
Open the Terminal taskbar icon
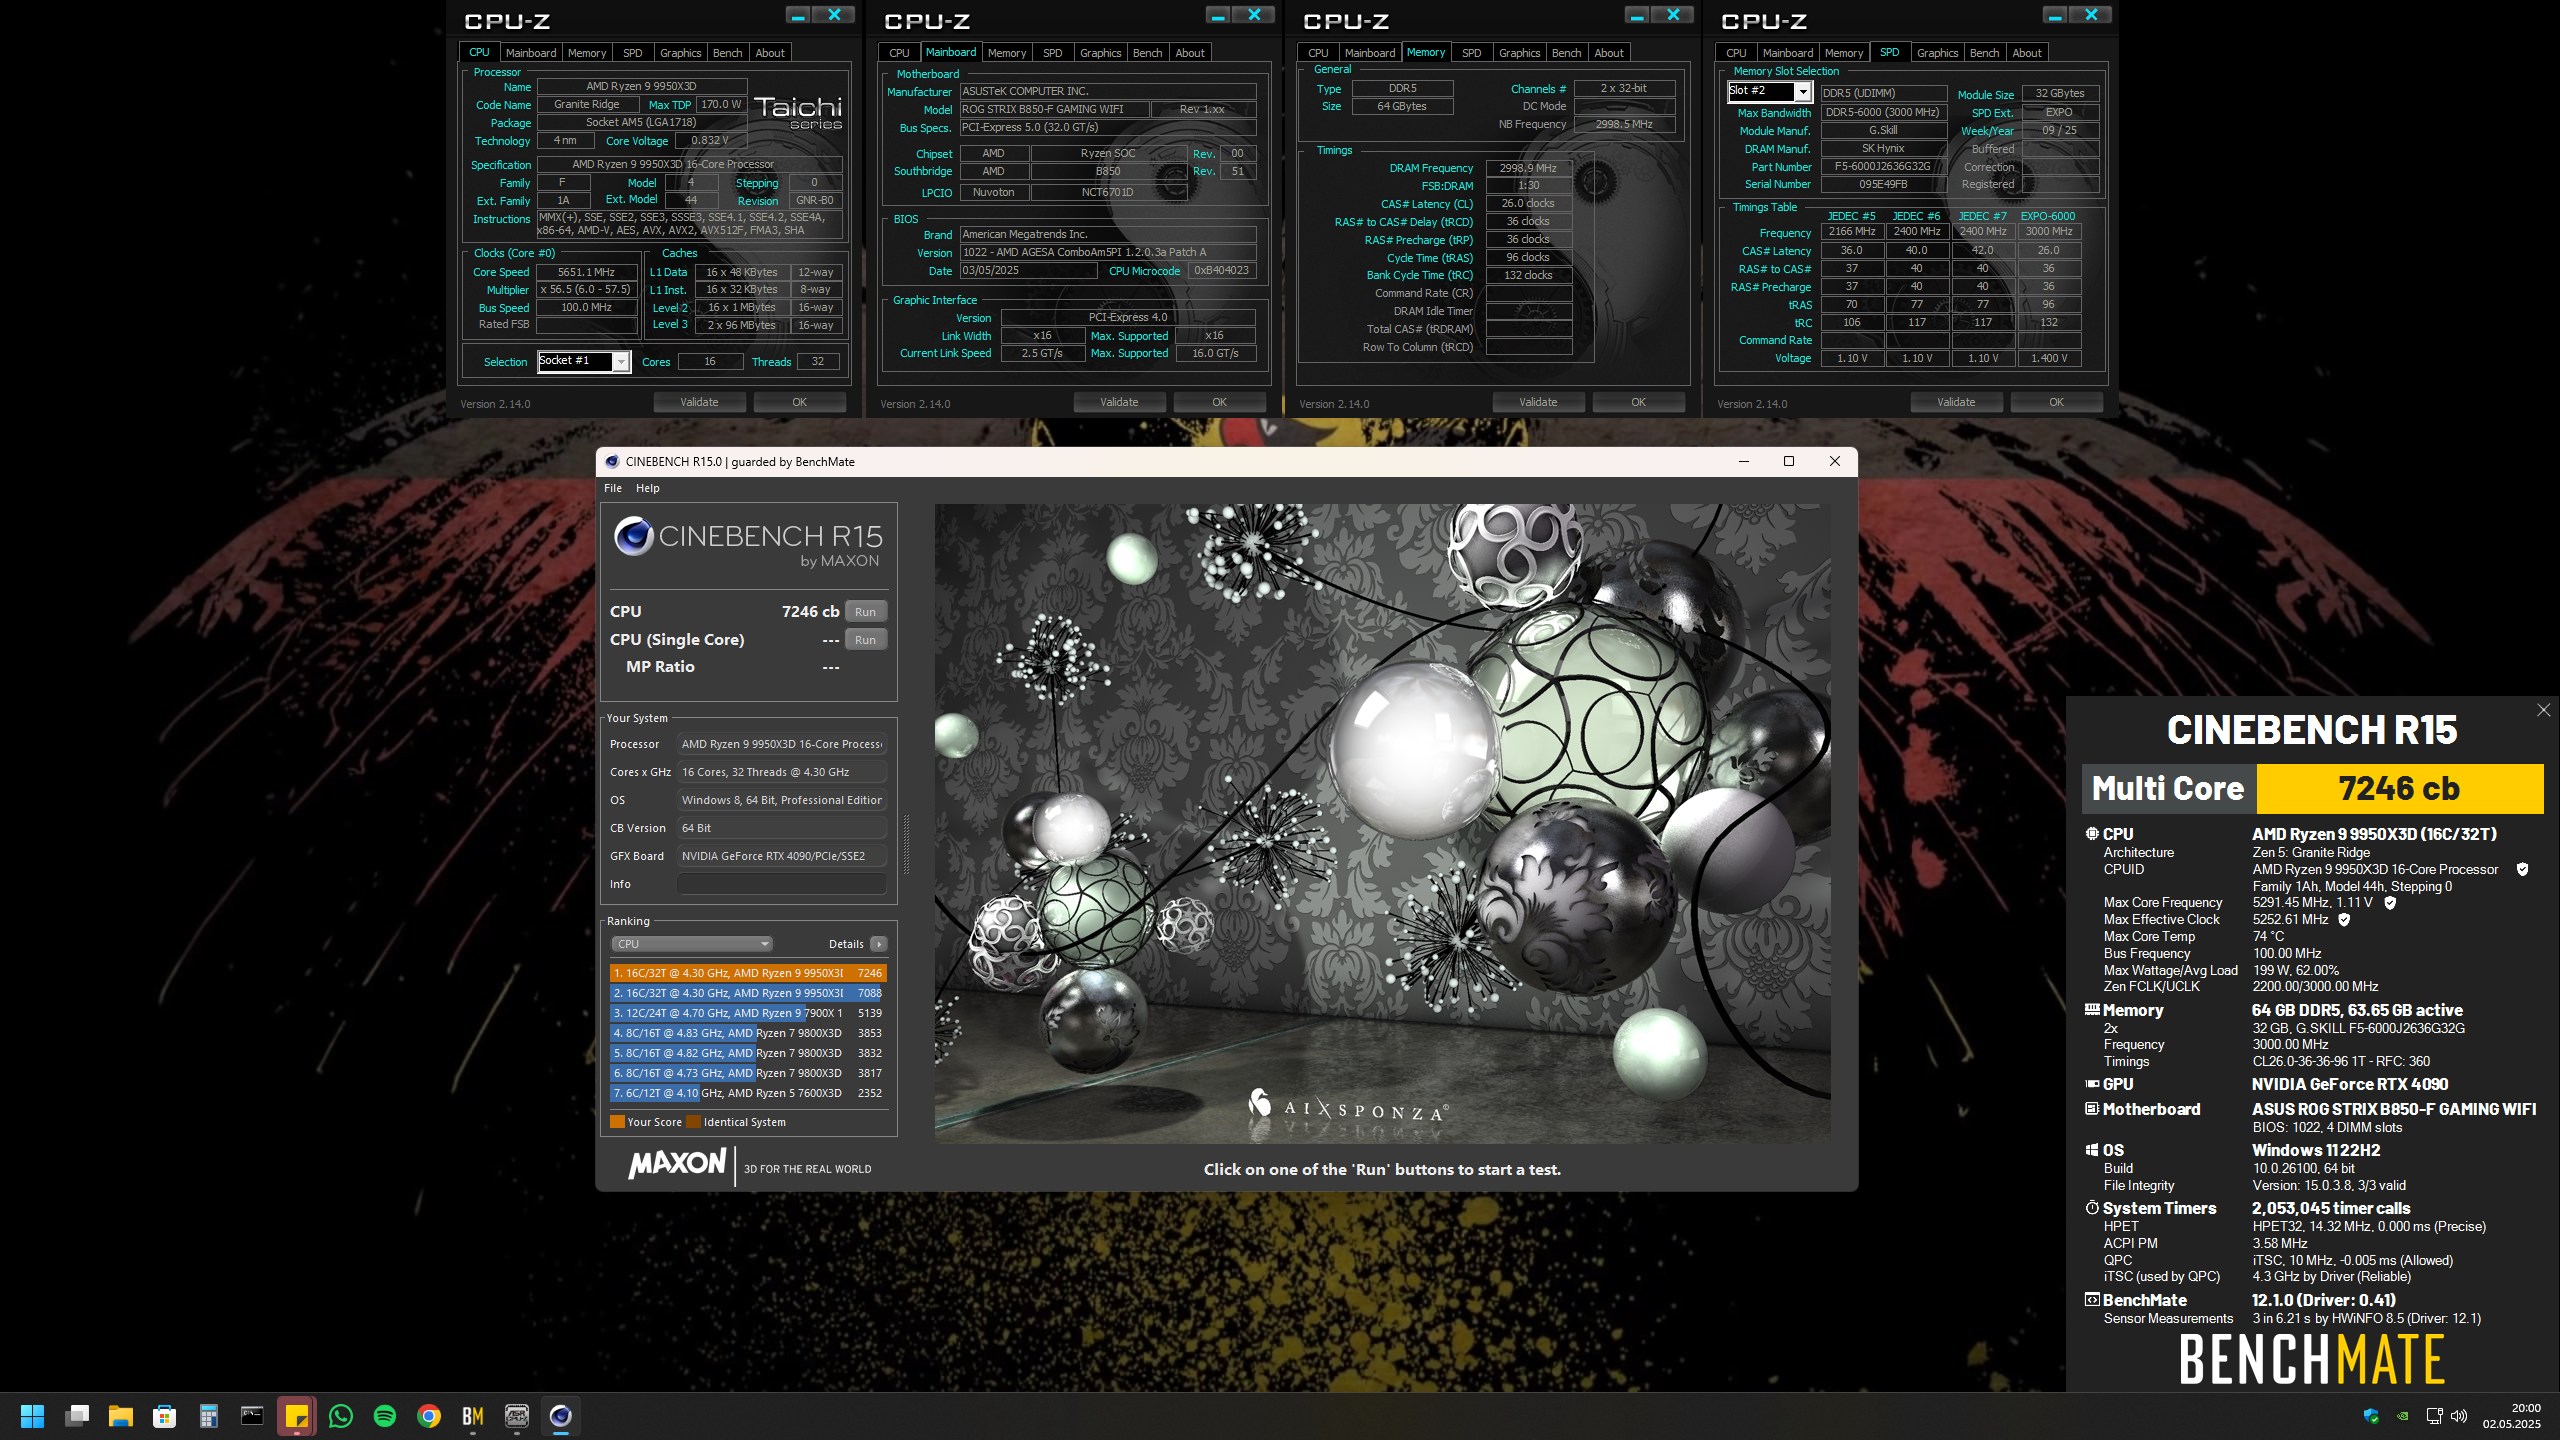coord(253,1416)
